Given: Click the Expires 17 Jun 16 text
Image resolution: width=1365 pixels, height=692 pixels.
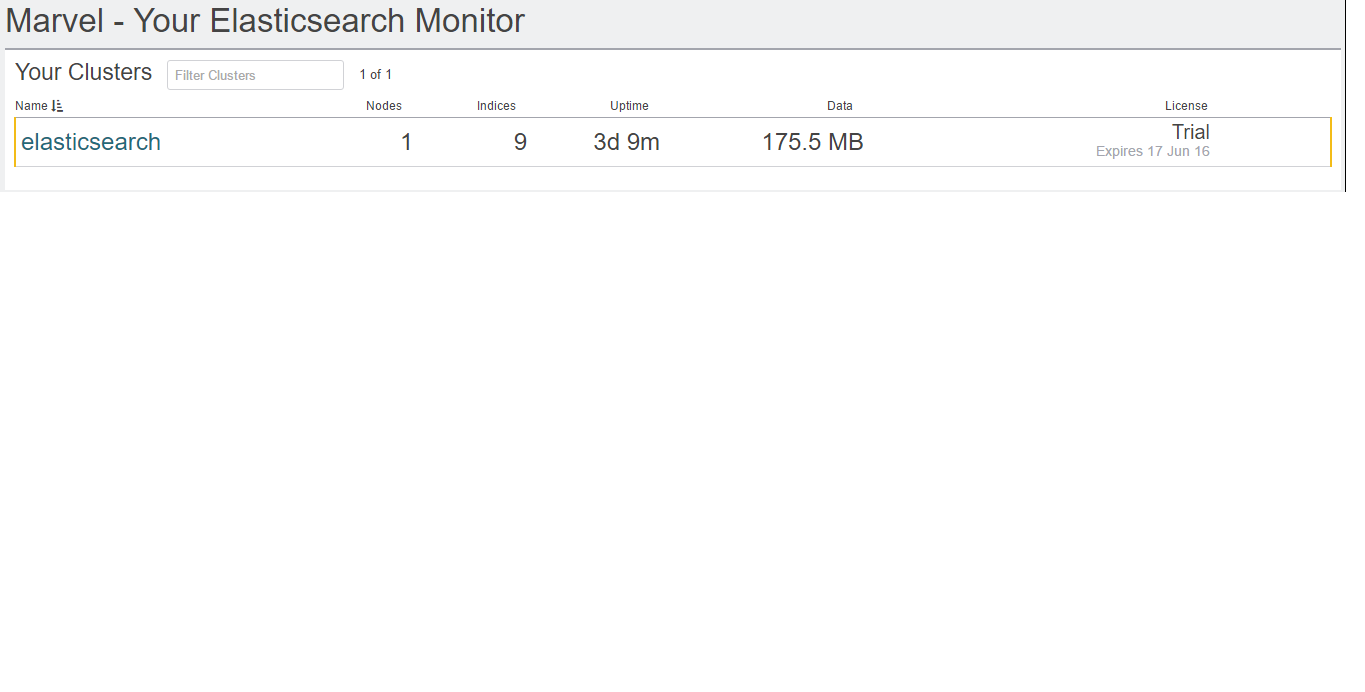Looking at the screenshot, I should pyautogui.click(x=1153, y=152).
